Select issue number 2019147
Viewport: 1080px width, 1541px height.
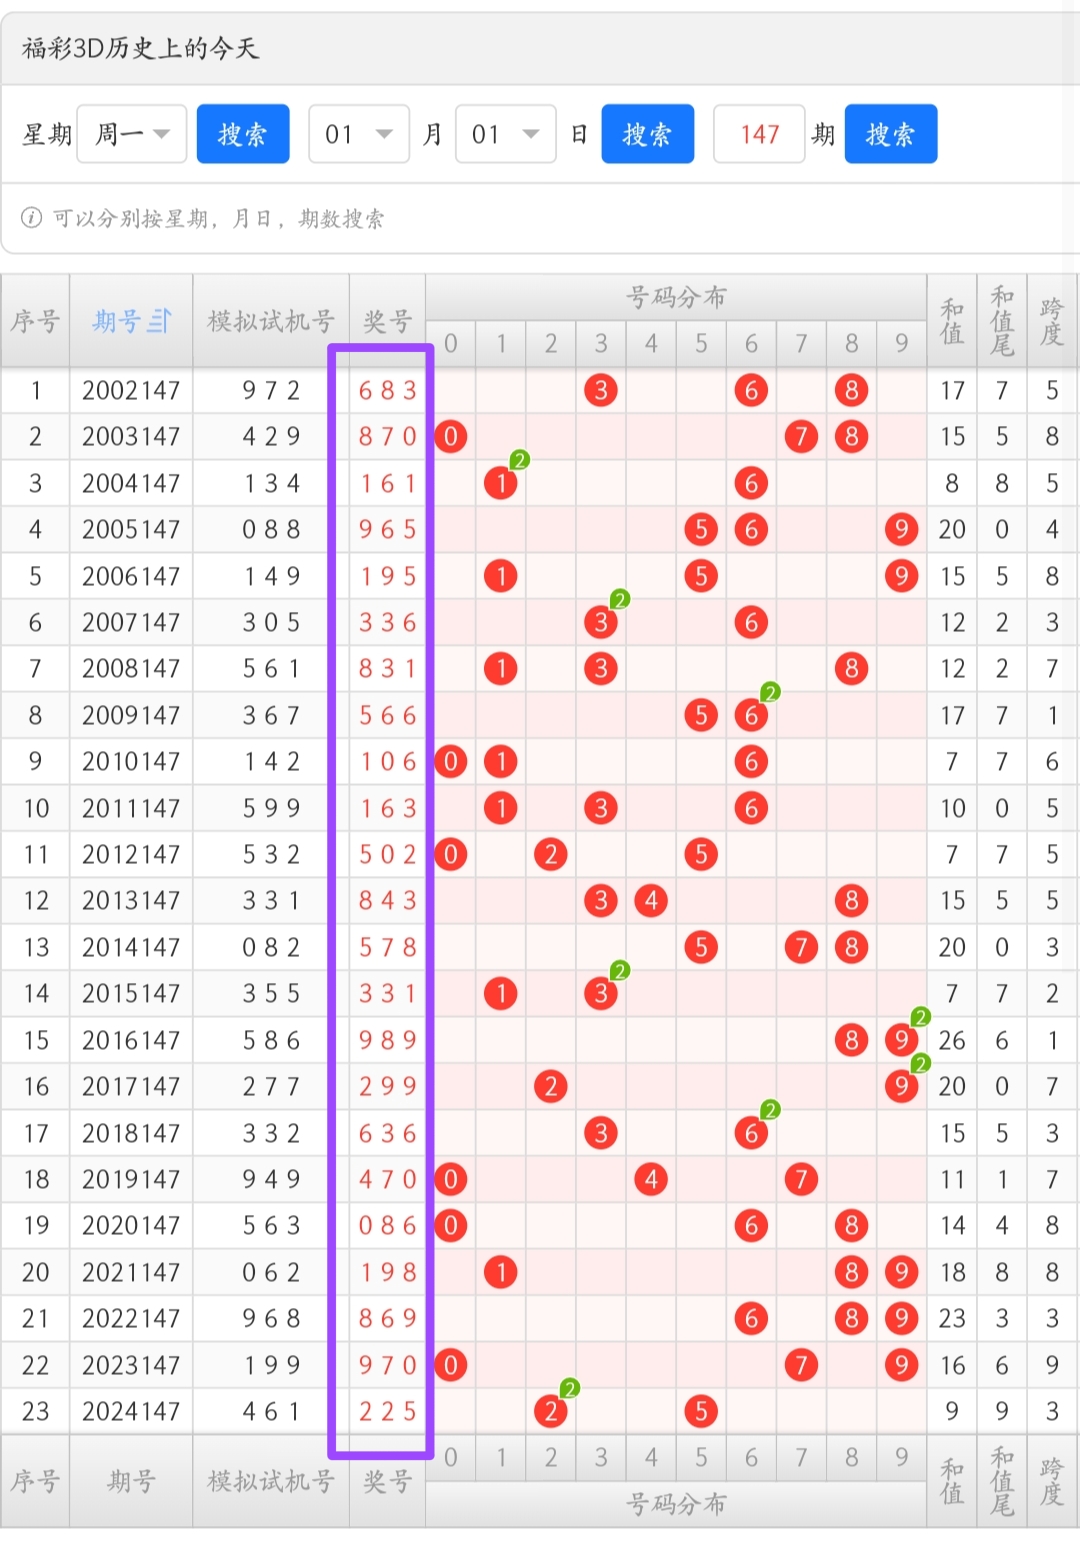coord(131,1180)
